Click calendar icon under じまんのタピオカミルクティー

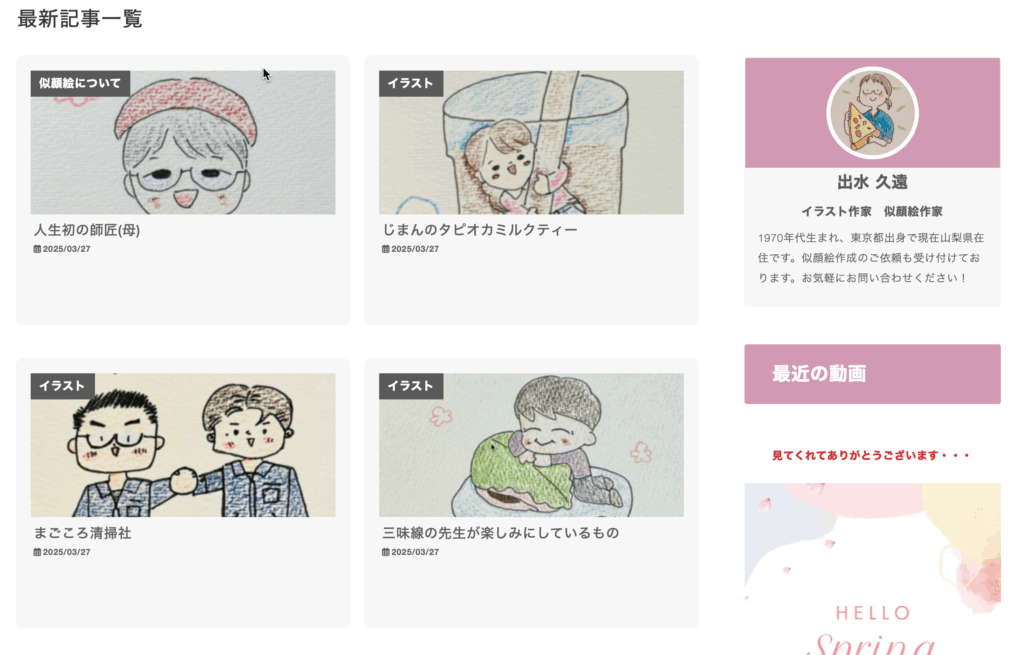(385, 249)
